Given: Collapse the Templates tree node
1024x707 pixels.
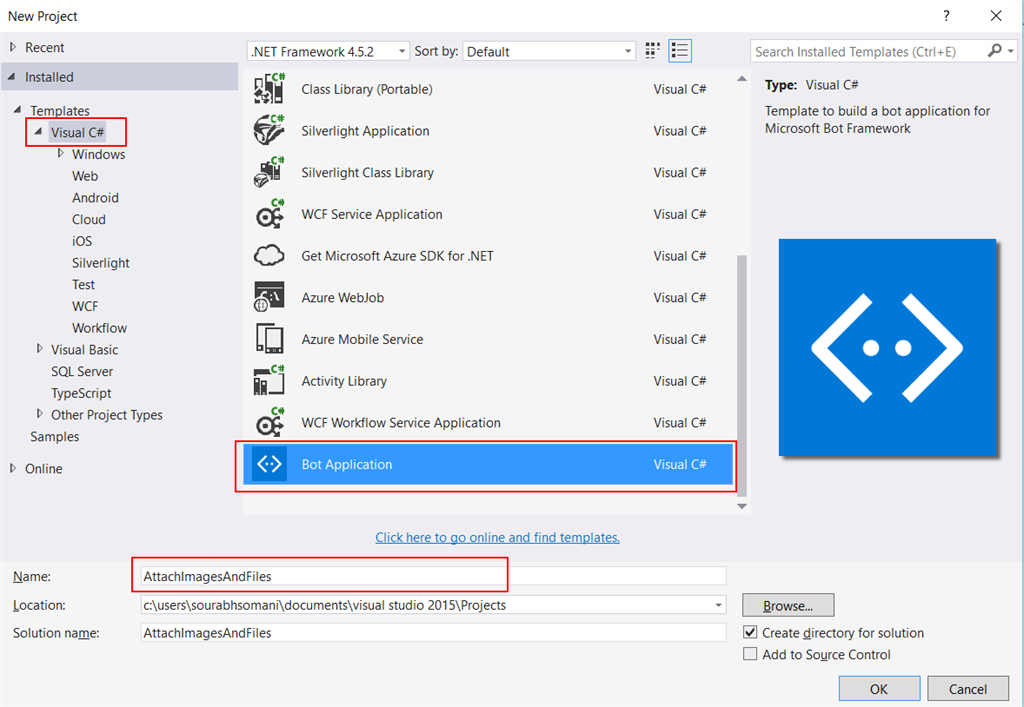Looking at the screenshot, I should (x=18, y=110).
